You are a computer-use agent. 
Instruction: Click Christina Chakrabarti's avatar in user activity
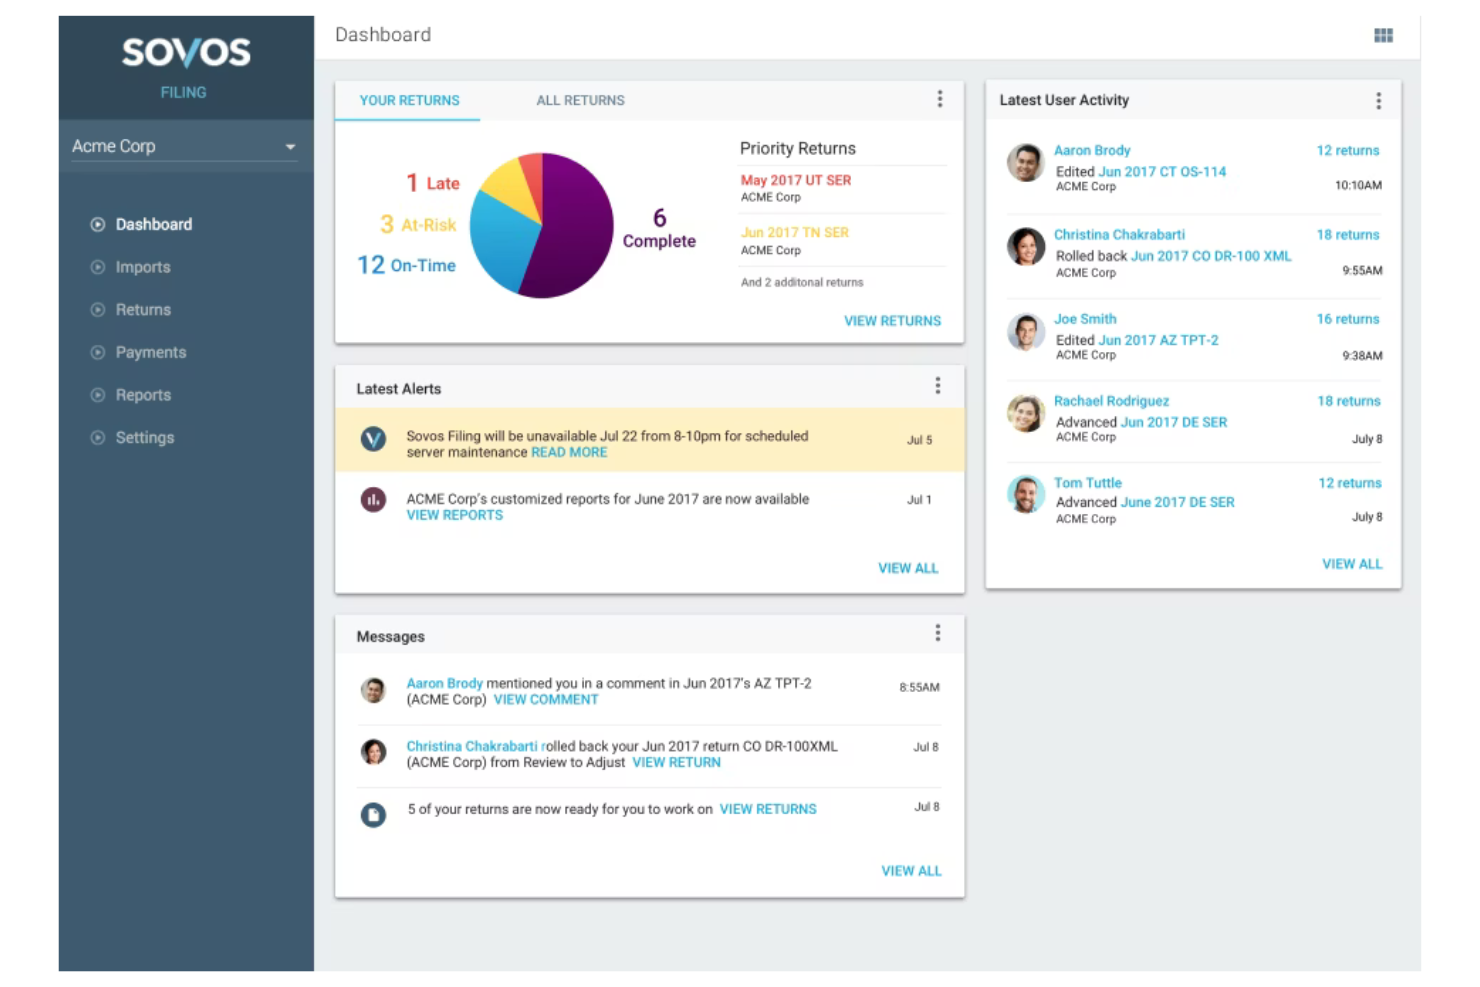(1025, 246)
